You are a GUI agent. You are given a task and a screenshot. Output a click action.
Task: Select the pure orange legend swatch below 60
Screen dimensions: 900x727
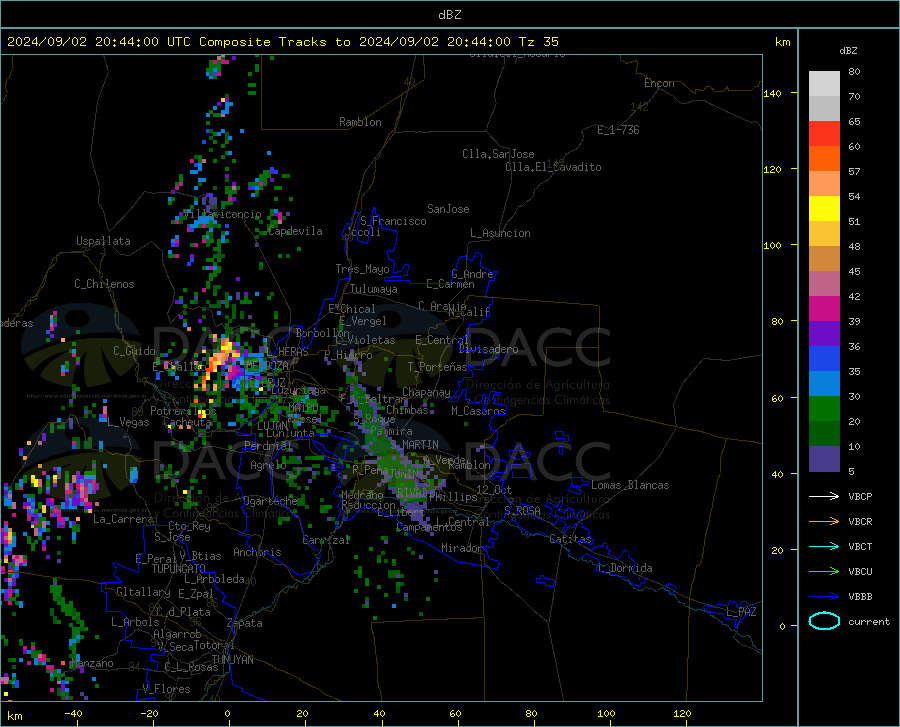pyautogui.click(x=824, y=158)
